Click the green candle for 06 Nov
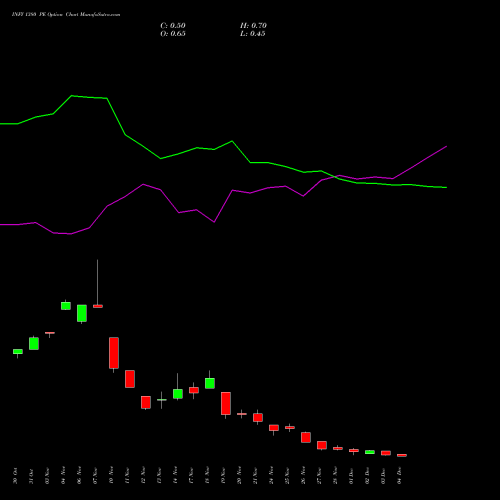This screenshot has height=500, width=500. click(82, 313)
